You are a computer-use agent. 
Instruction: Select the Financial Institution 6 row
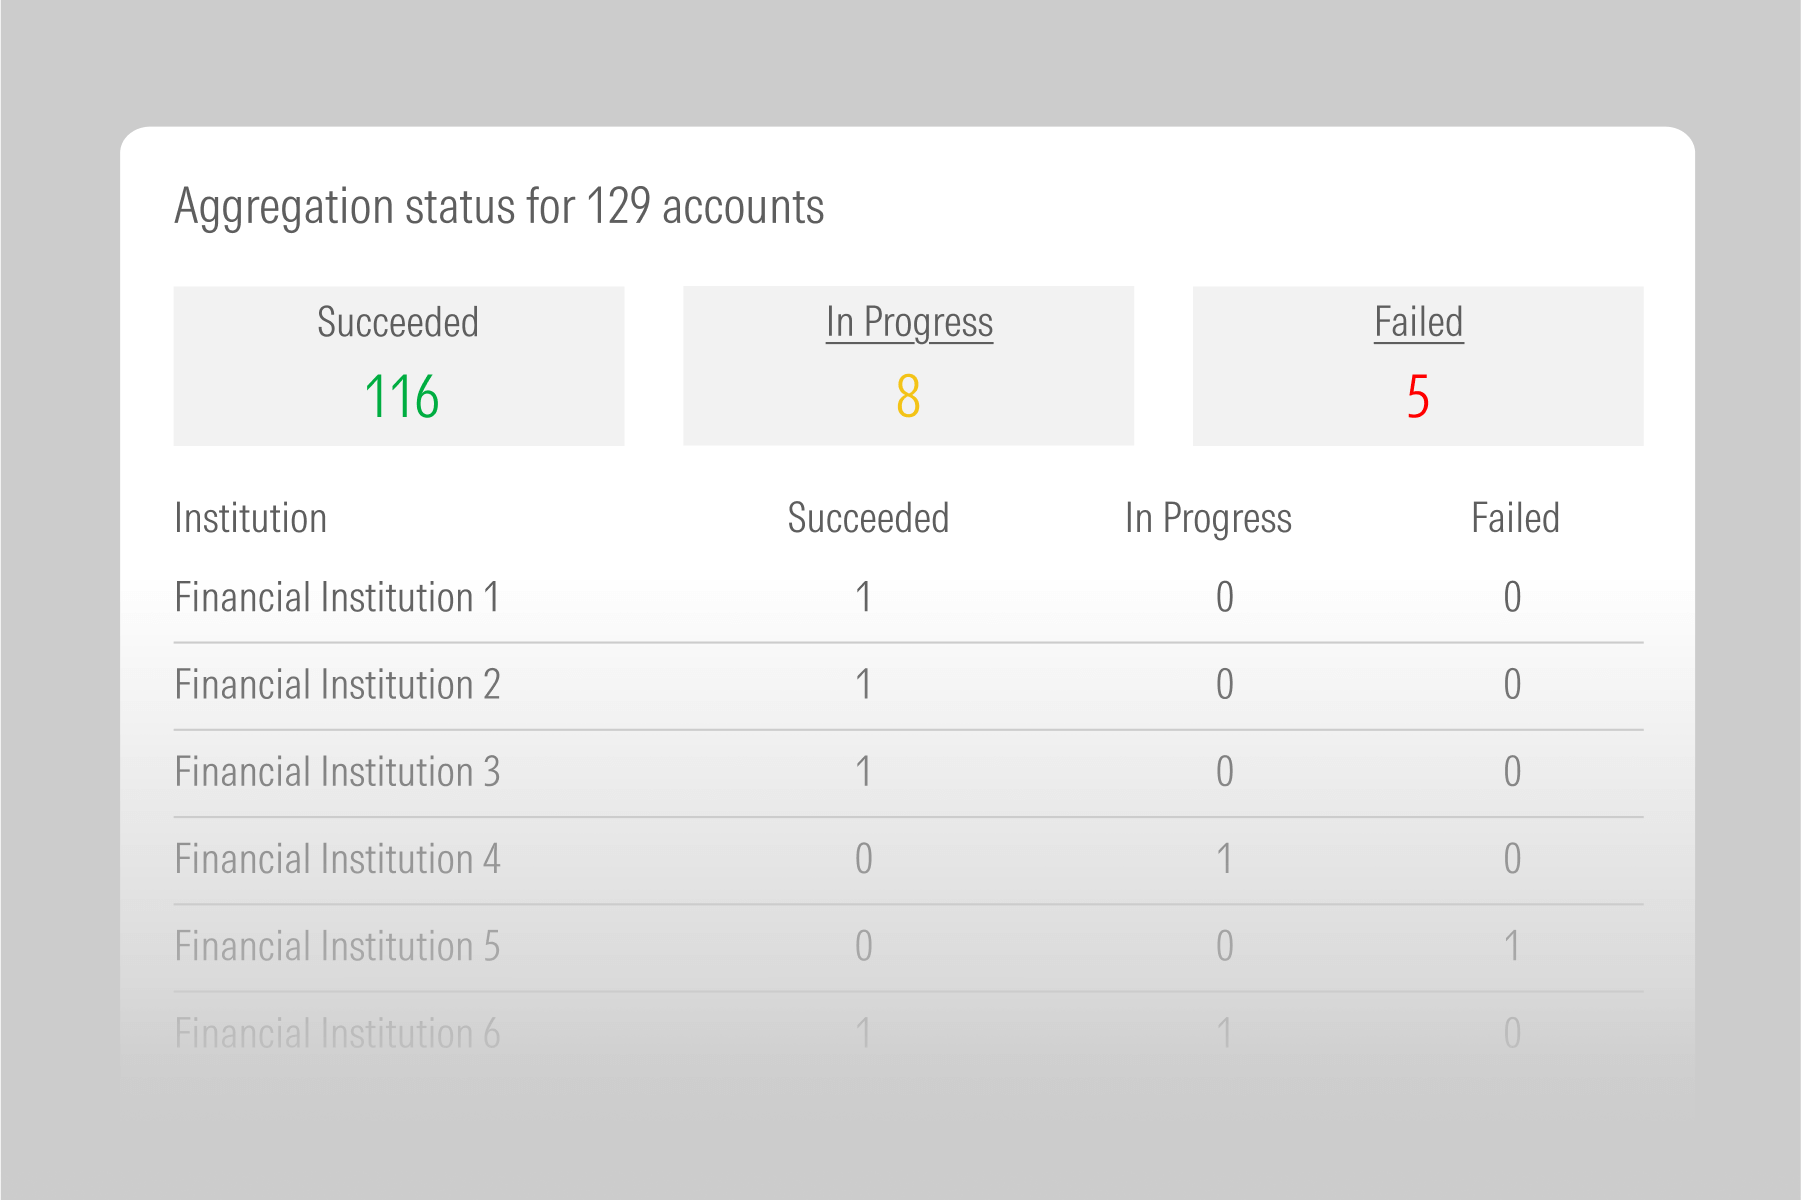click(337, 1033)
